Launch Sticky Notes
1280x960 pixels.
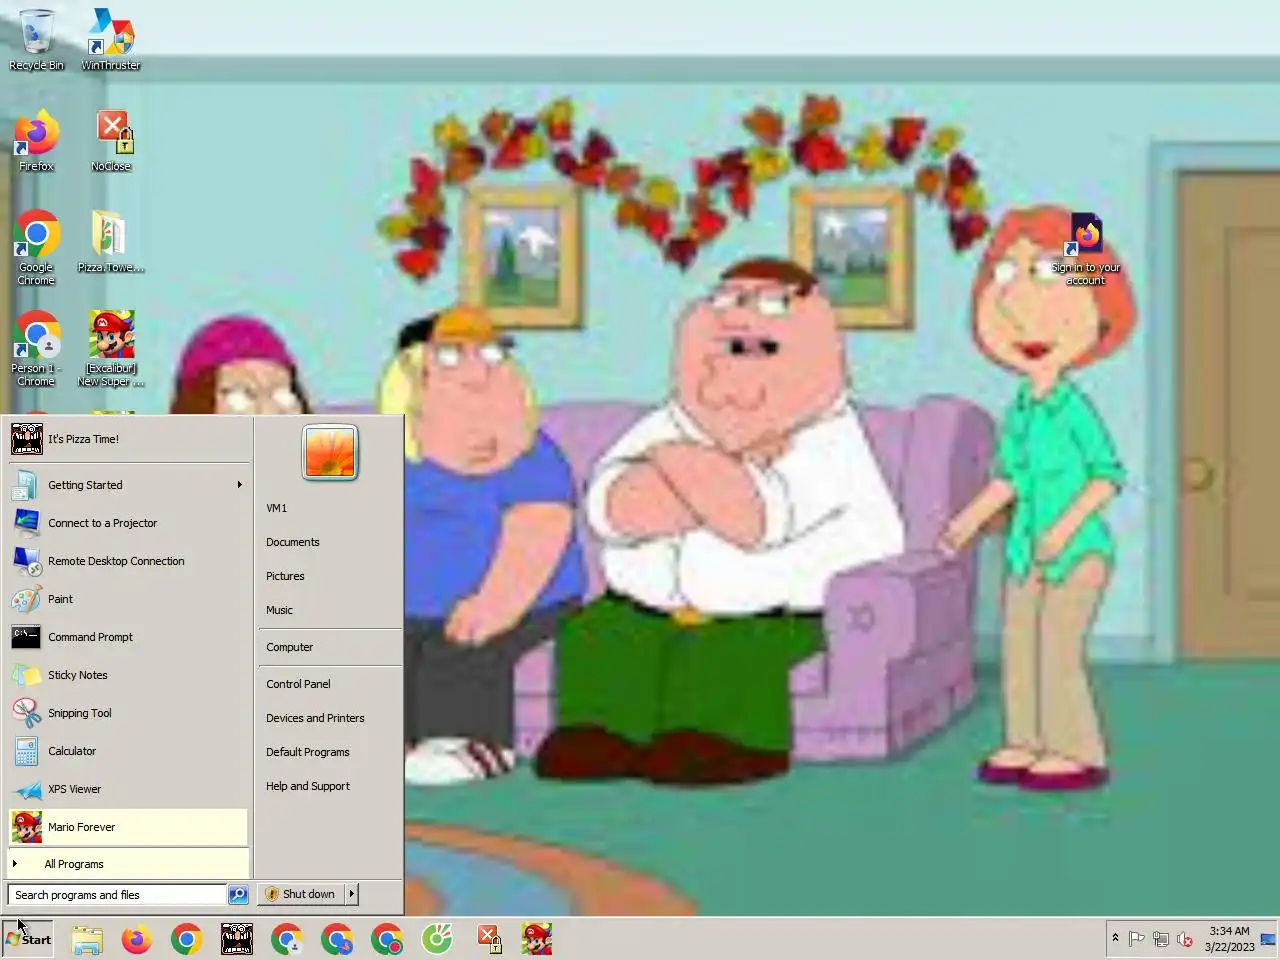(x=129, y=675)
